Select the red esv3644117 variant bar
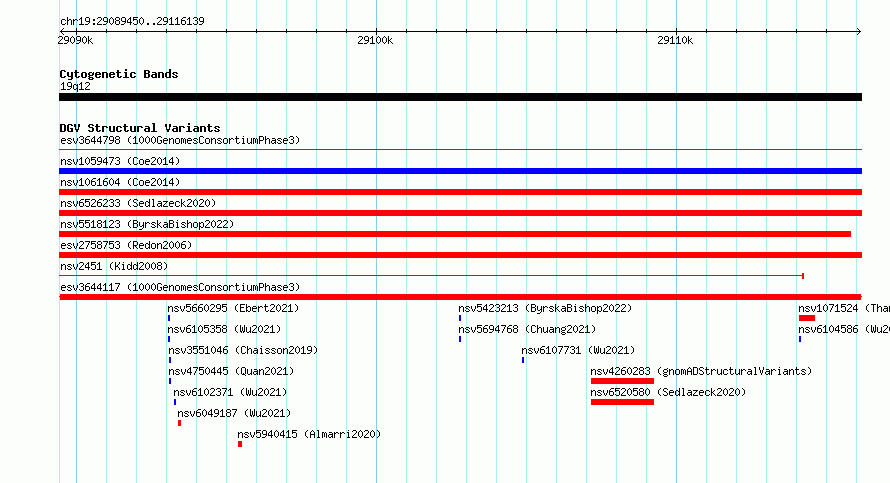This screenshot has width=890, height=483. coord(460,297)
